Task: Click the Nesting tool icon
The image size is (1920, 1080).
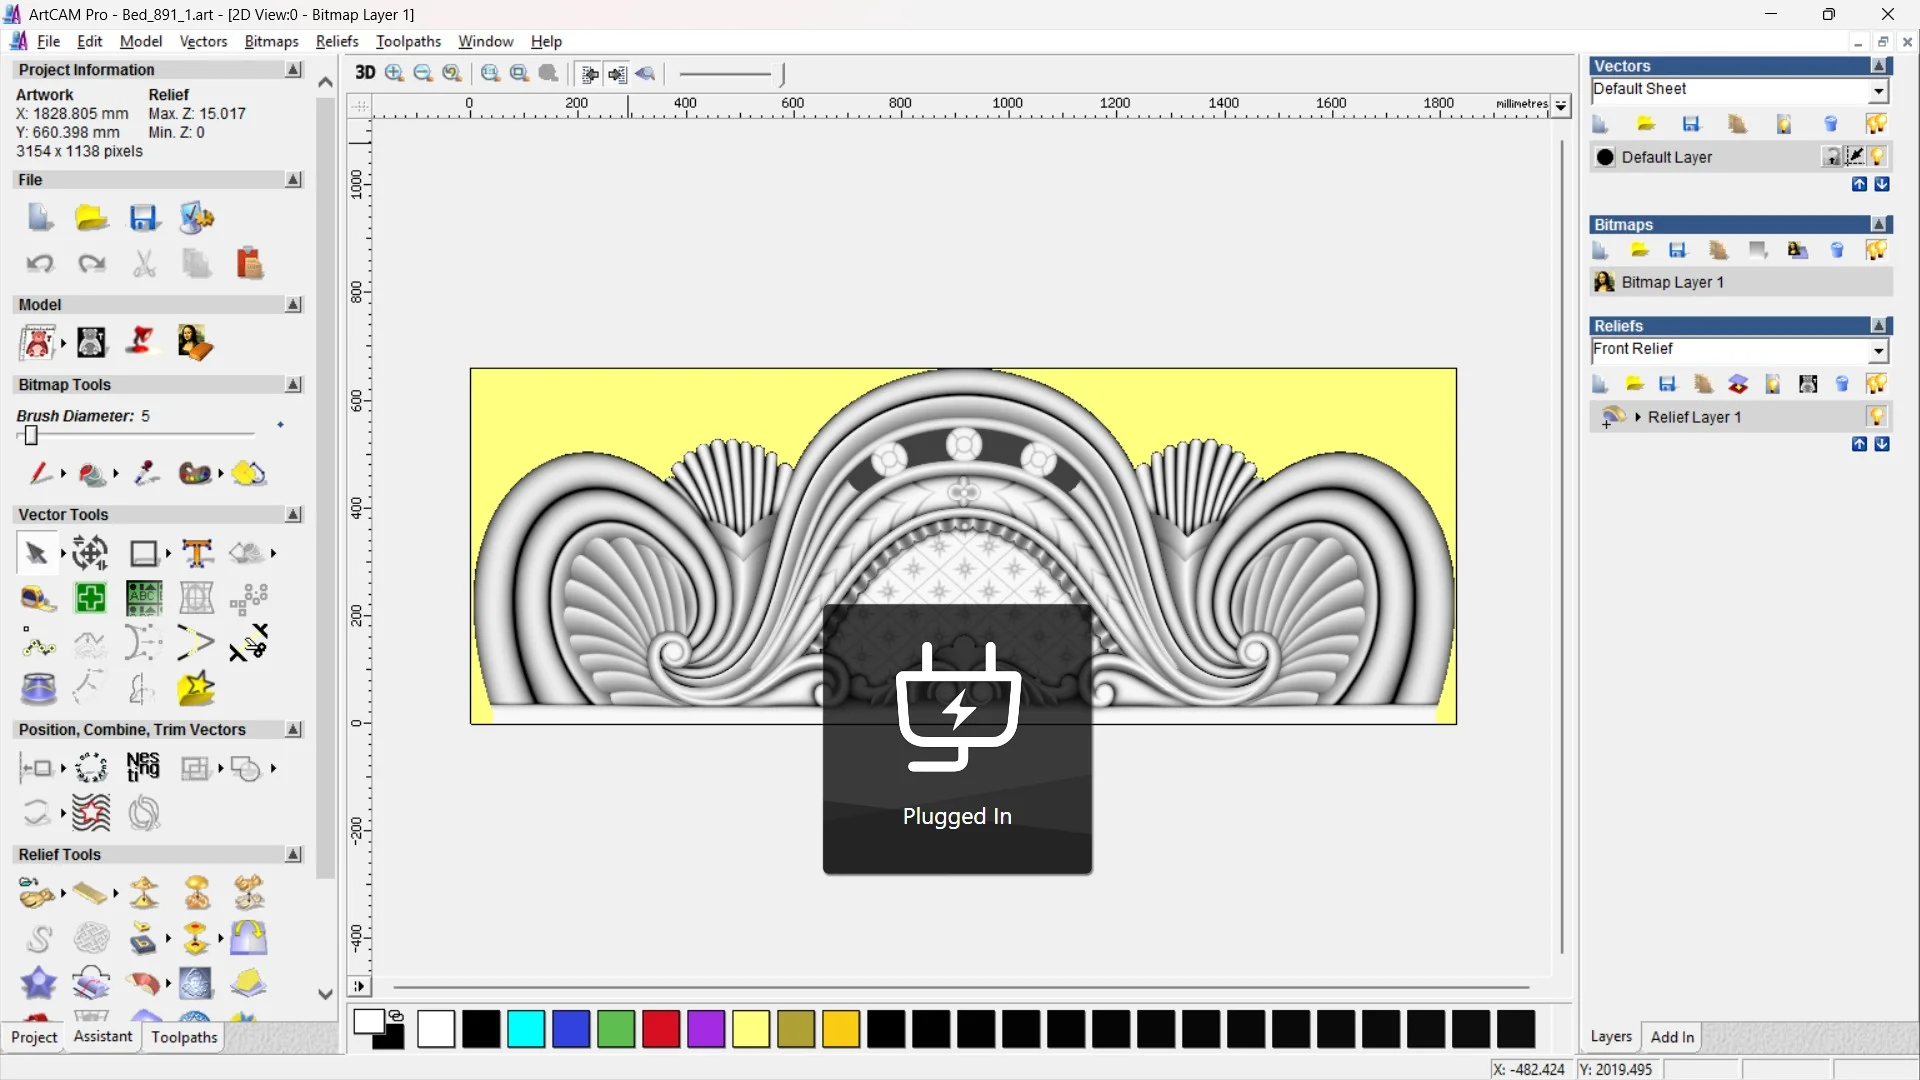Action: [x=143, y=767]
